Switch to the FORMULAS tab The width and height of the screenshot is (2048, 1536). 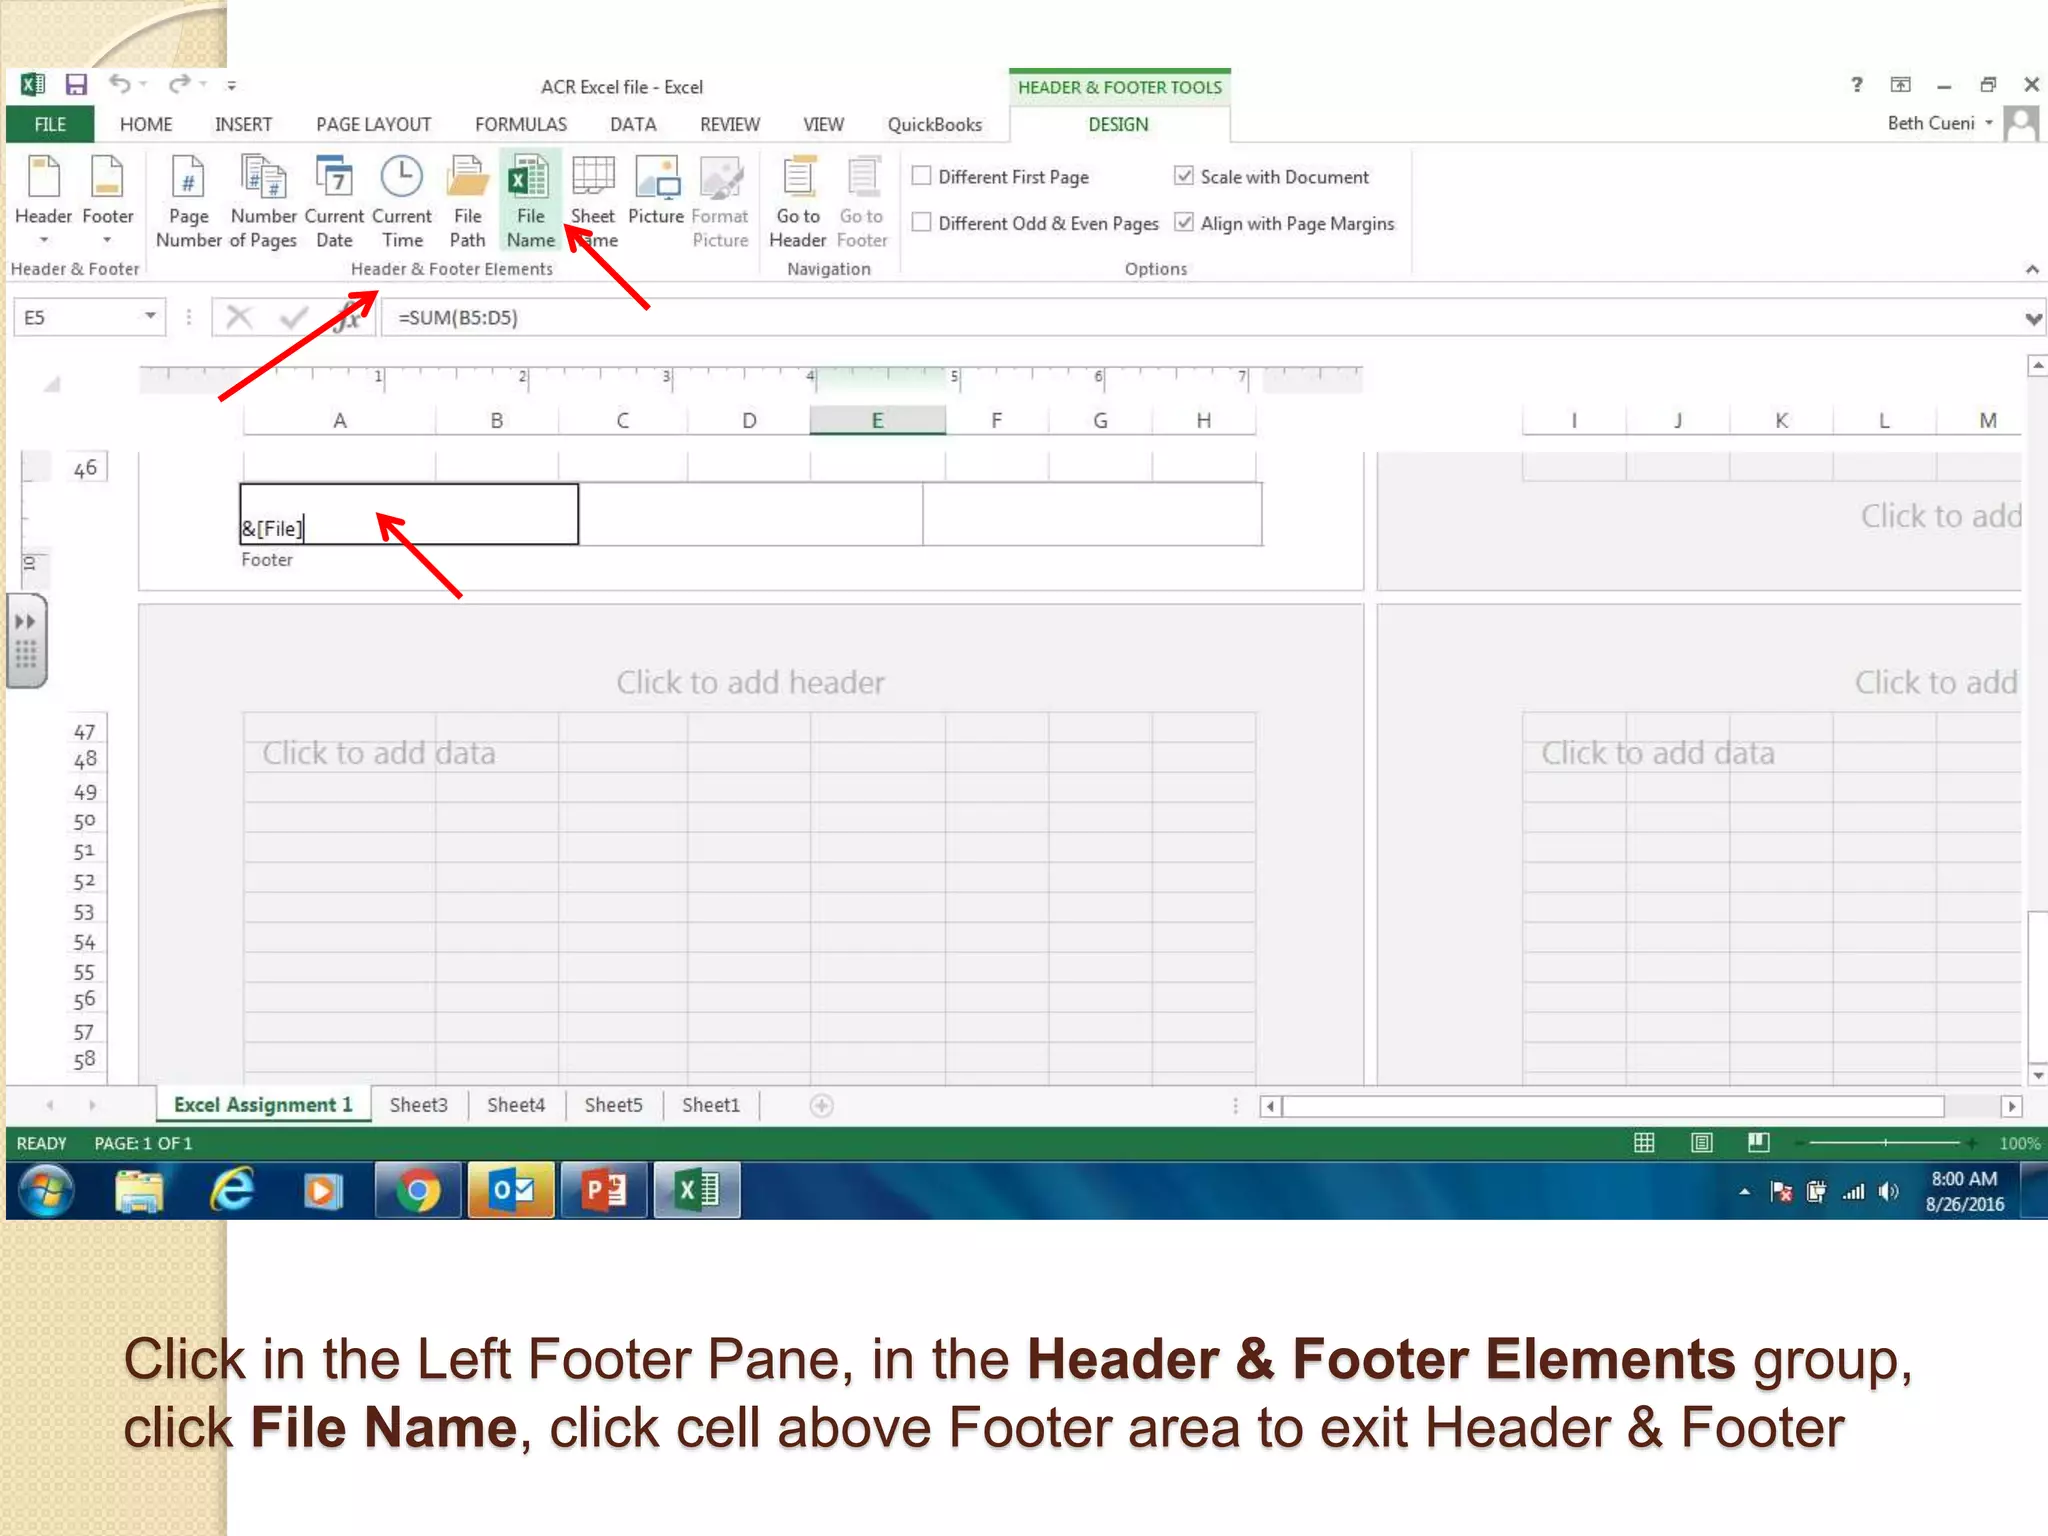[x=520, y=124]
